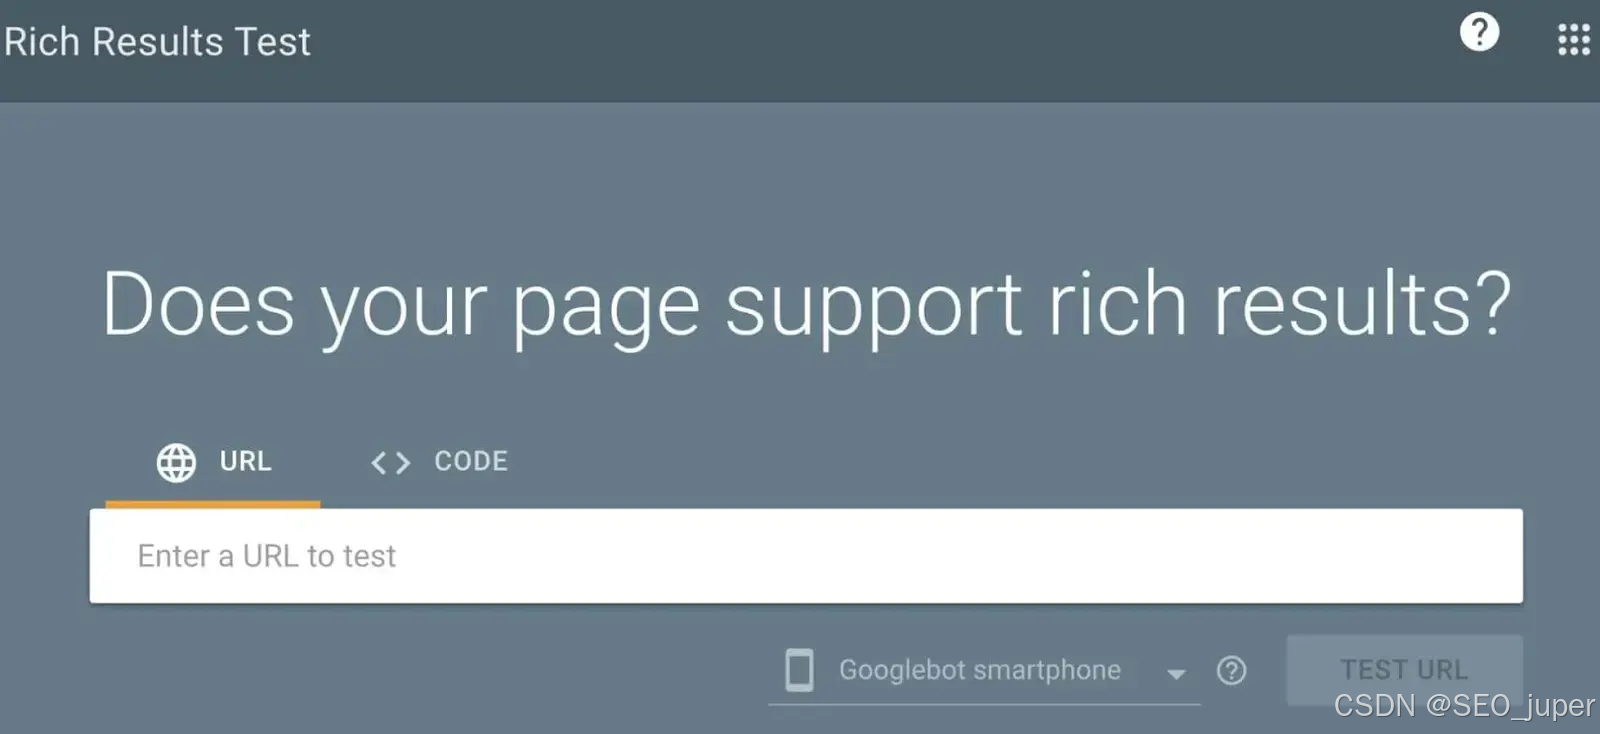Screen dimensions: 1600x734
Task: Click the placeholder text inside URL box
Action: (x=267, y=556)
